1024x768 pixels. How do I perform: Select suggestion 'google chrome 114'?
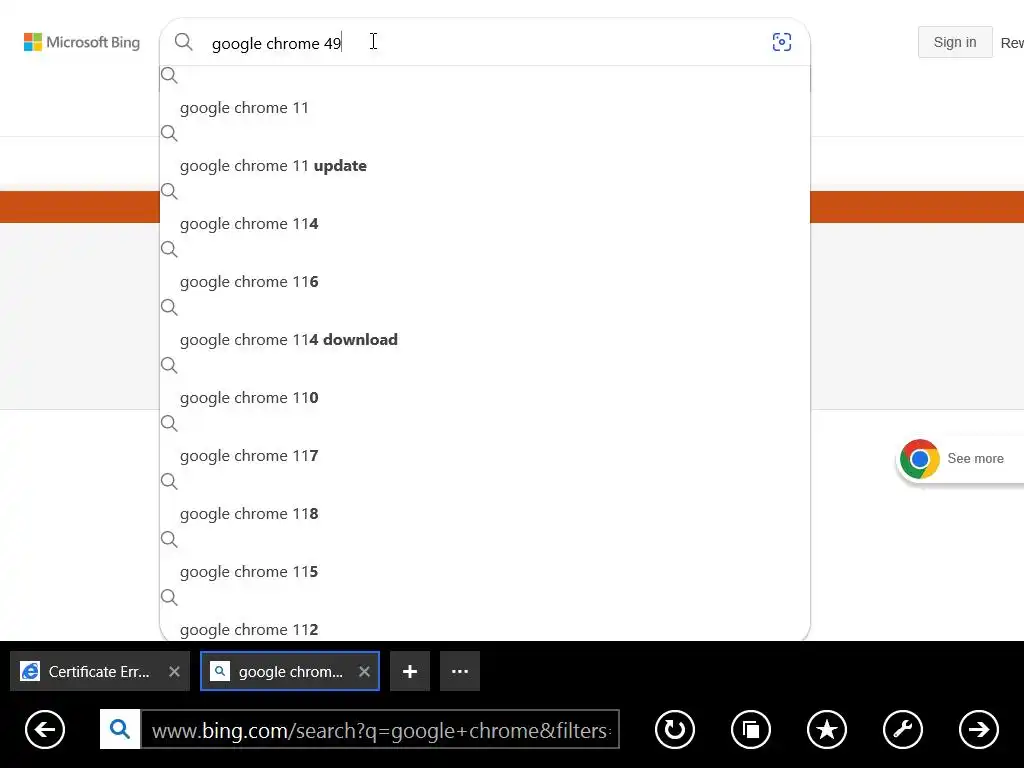tap(485, 224)
